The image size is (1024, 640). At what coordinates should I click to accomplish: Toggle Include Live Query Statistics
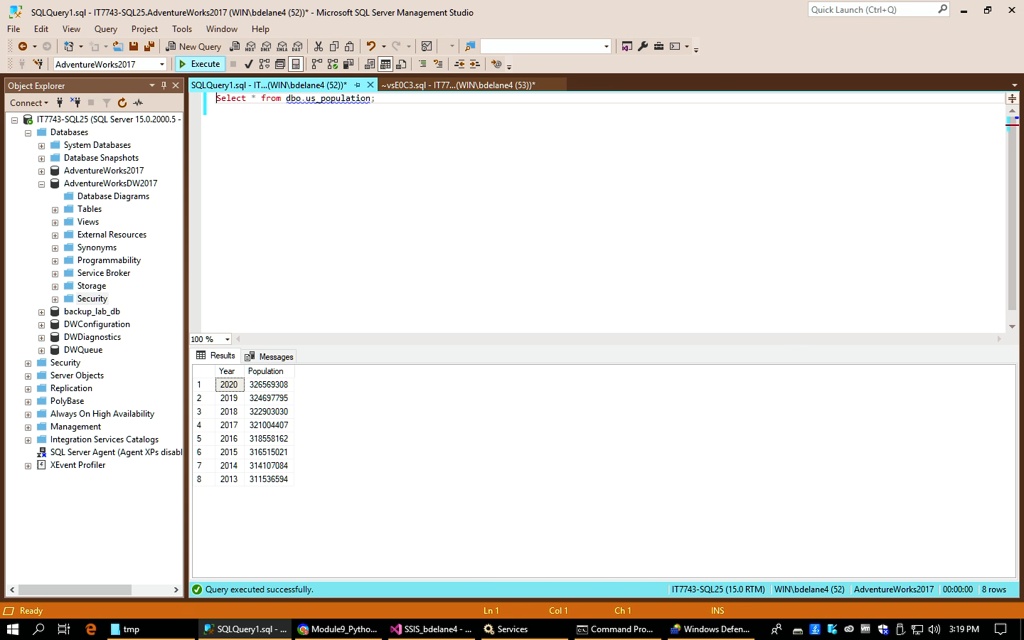[x=332, y=64]
